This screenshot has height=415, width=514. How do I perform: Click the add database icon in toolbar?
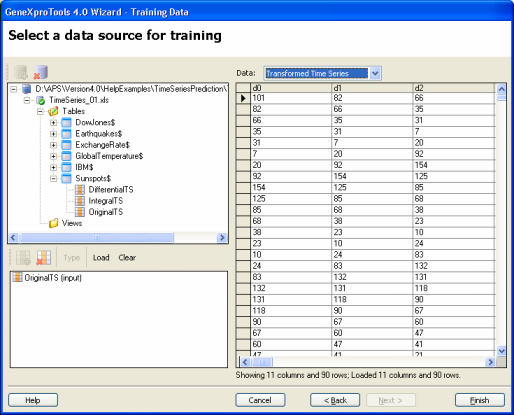pos(21,72)
